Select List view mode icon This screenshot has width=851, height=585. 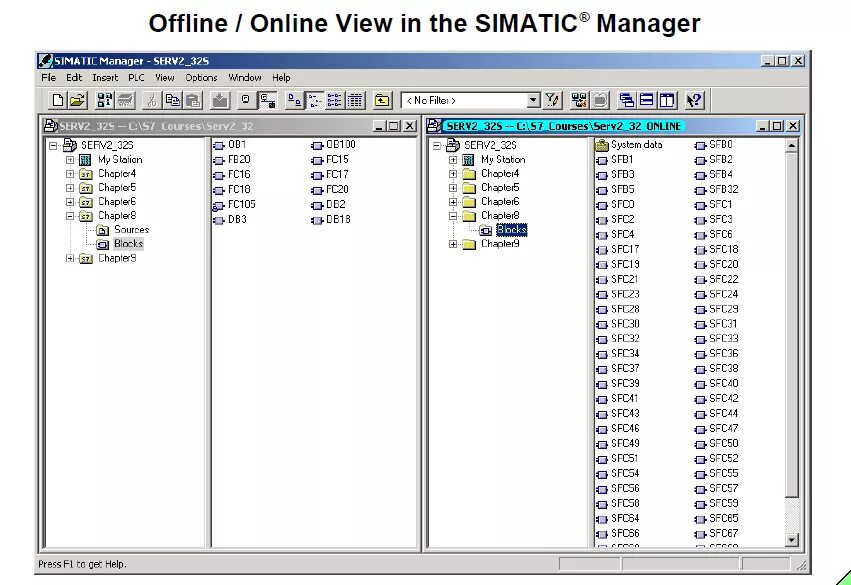click(x=335, y=100)
